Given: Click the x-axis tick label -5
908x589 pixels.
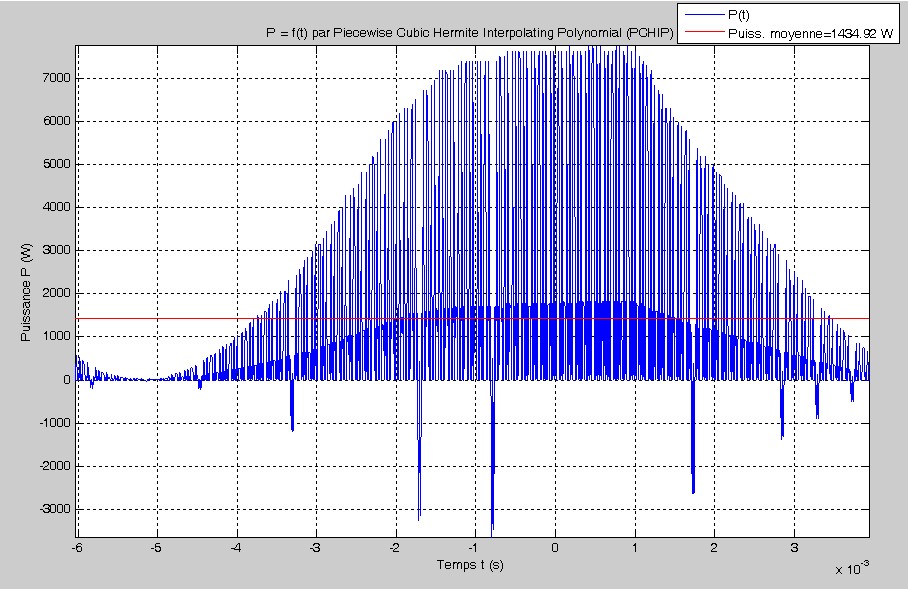Looking at the screenshot, I should click(x=156, y=547).
